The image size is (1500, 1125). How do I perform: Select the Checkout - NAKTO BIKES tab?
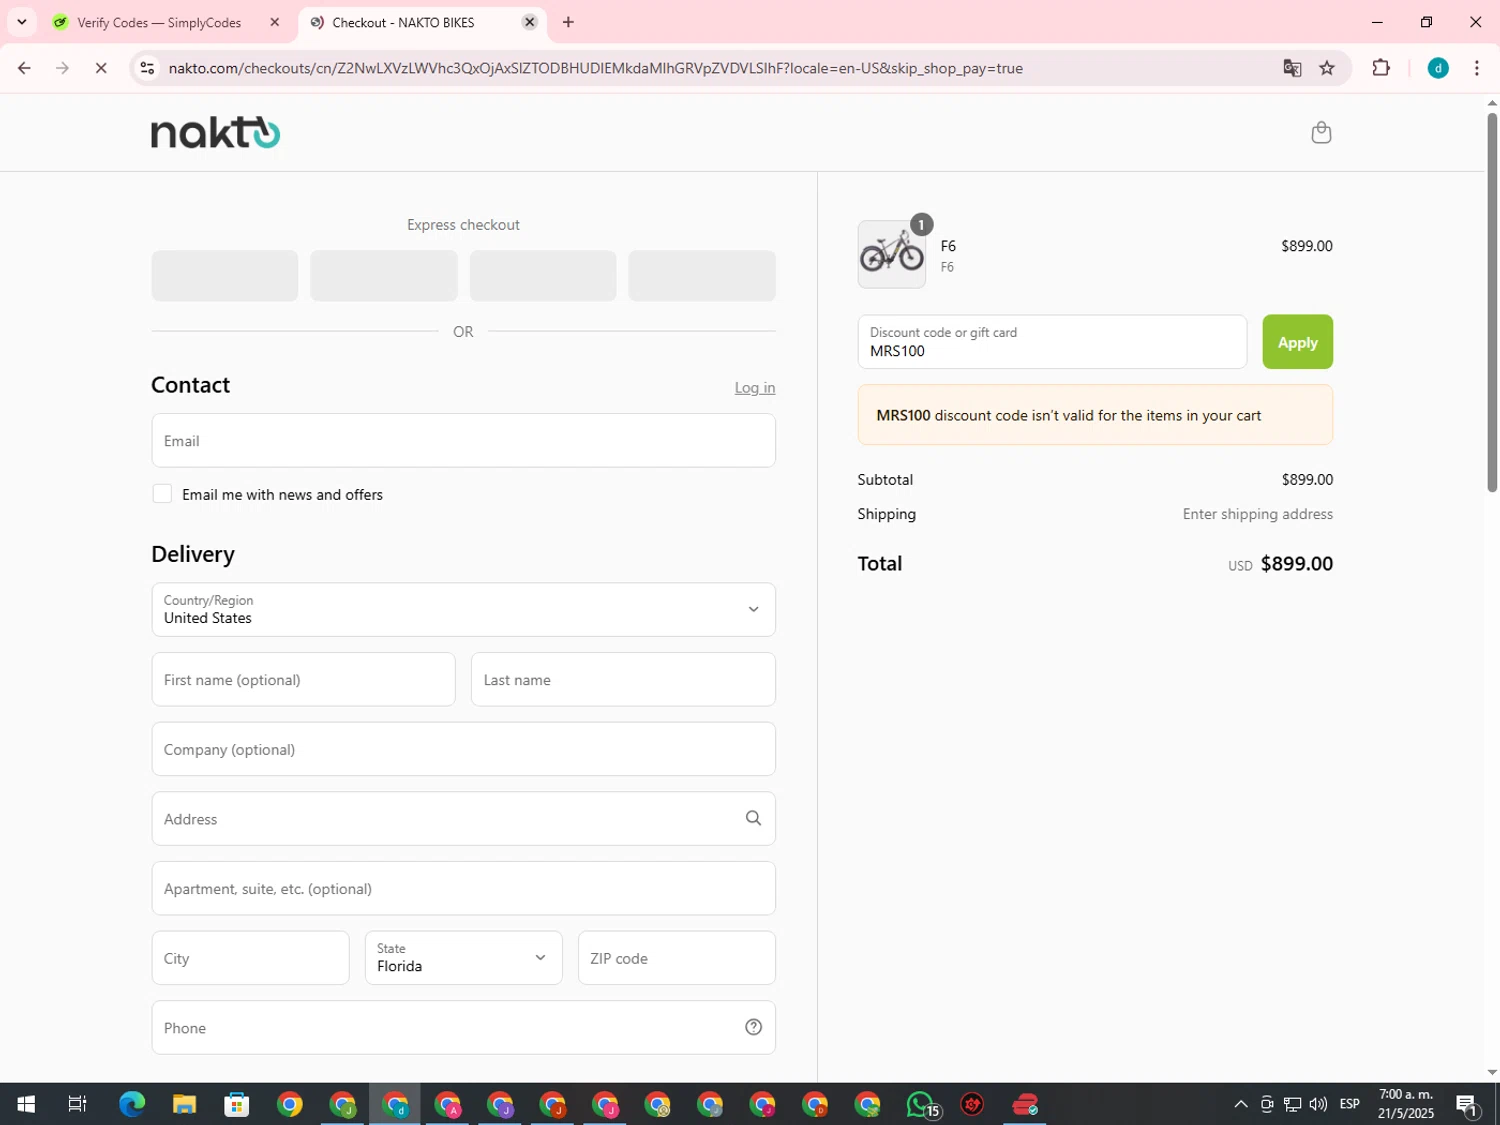click(x=421, y=22)
